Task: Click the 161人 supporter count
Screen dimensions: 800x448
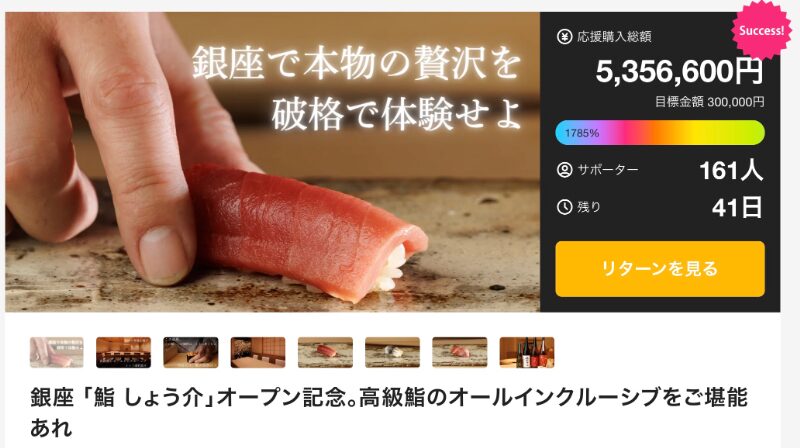Action: (731, 170)
